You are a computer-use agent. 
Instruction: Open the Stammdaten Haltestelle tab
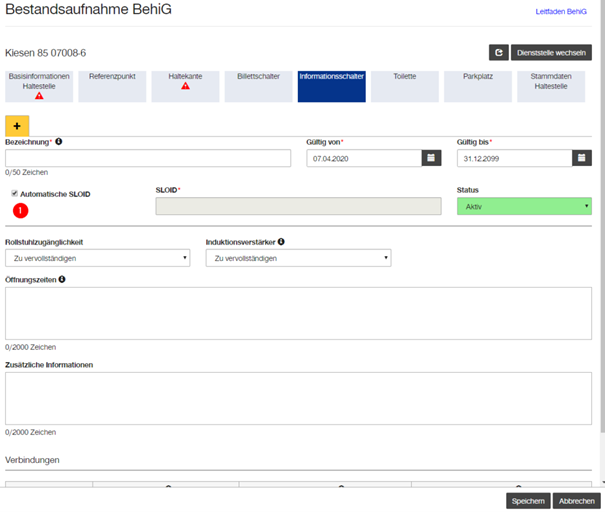(551, 86)
